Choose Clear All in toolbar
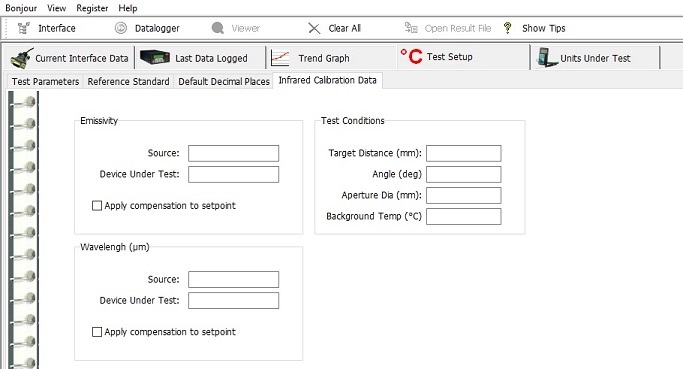The image size is (683, 369). point(345,28)
